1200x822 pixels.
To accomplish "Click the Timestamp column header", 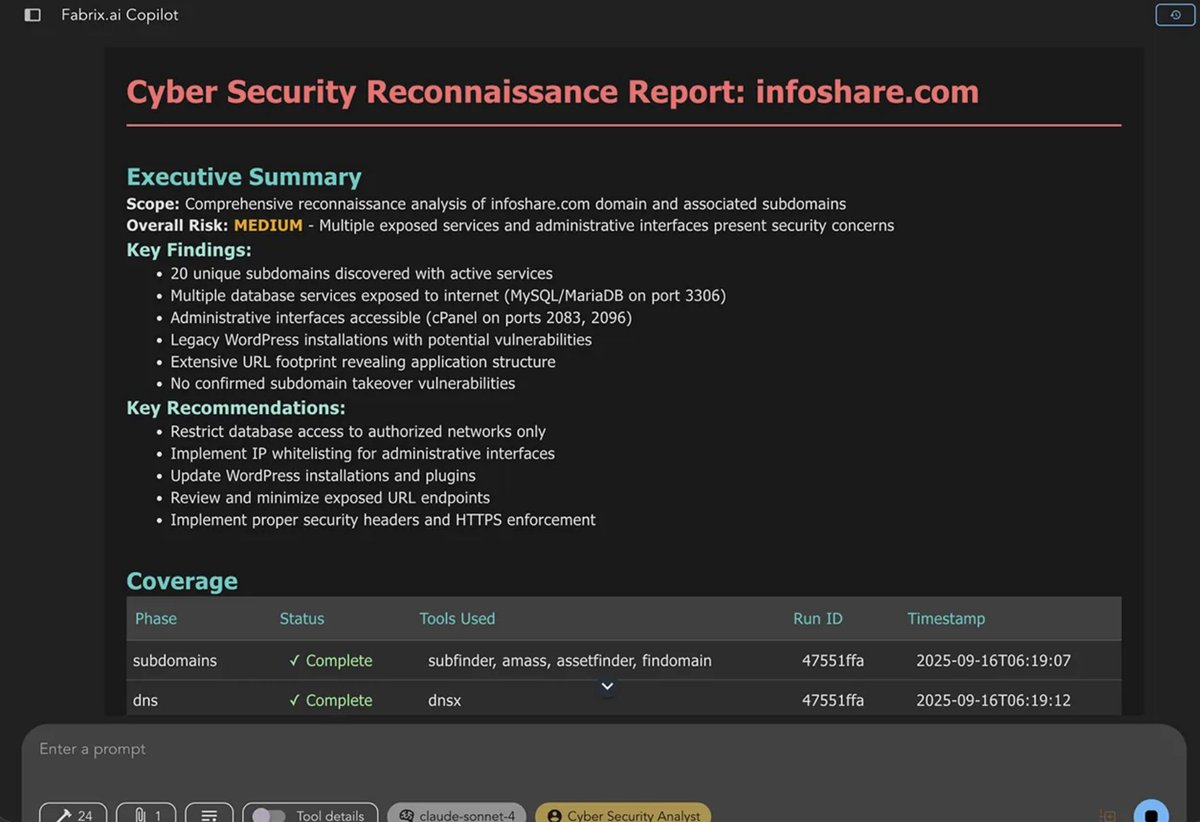I will 946,619.
